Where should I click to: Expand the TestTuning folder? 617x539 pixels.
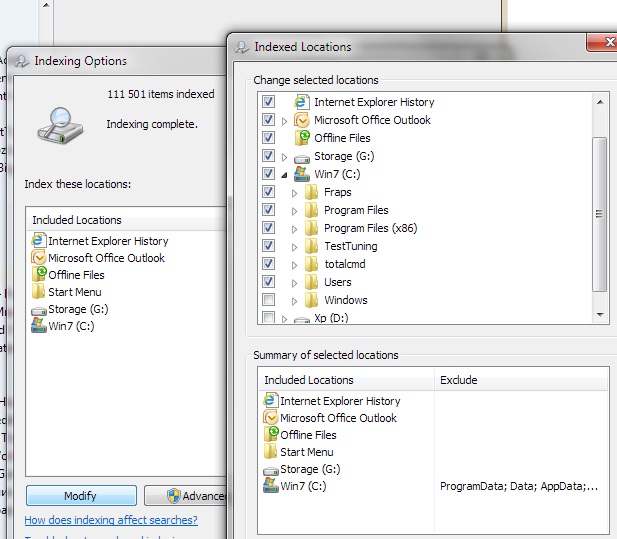tap(294, 247)
